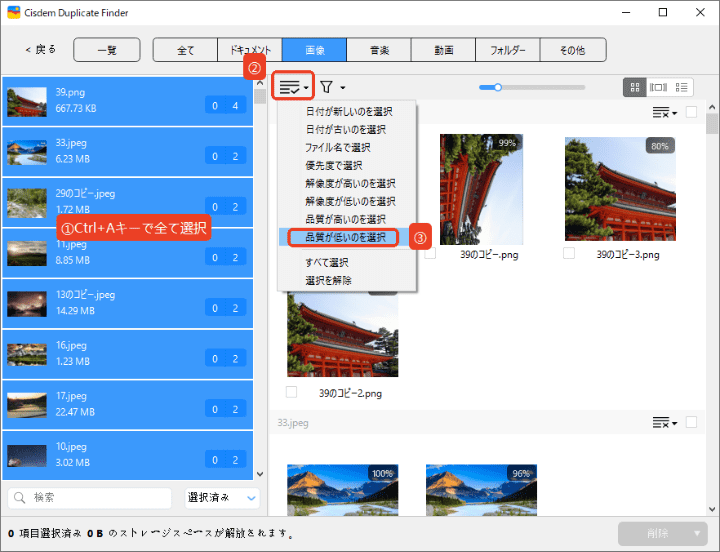Open deselect menu icon for the 39.png group

pos(664,113)
